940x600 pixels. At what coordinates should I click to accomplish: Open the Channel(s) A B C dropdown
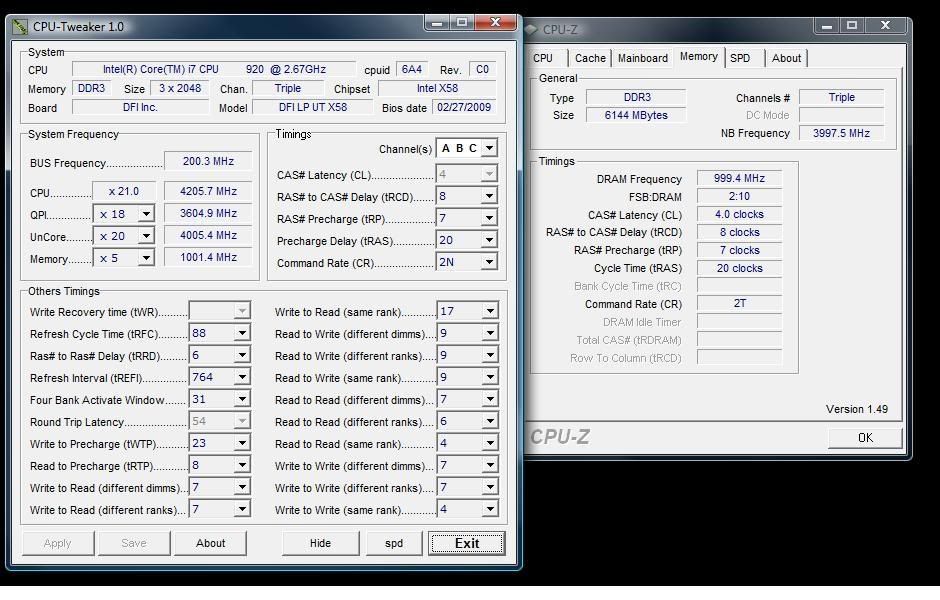point(489,148)
